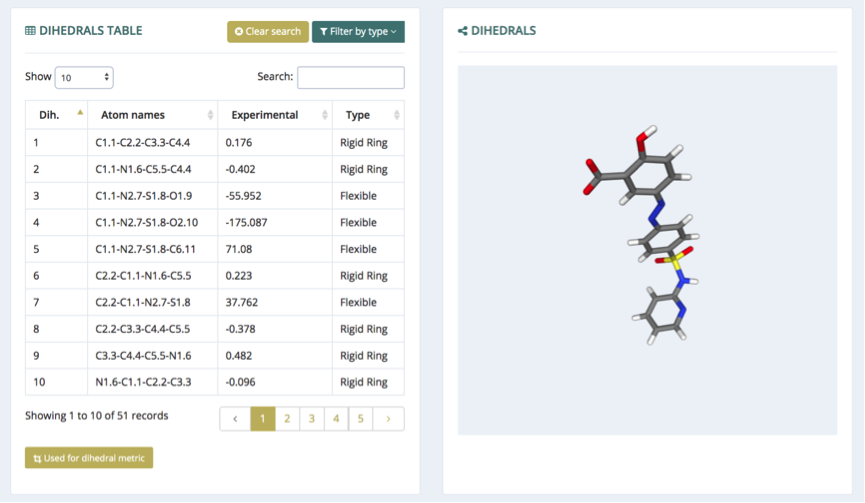Sort by Experimental column arrows
865x503 pixels.
pyautogui.click(x=324, y=115)
